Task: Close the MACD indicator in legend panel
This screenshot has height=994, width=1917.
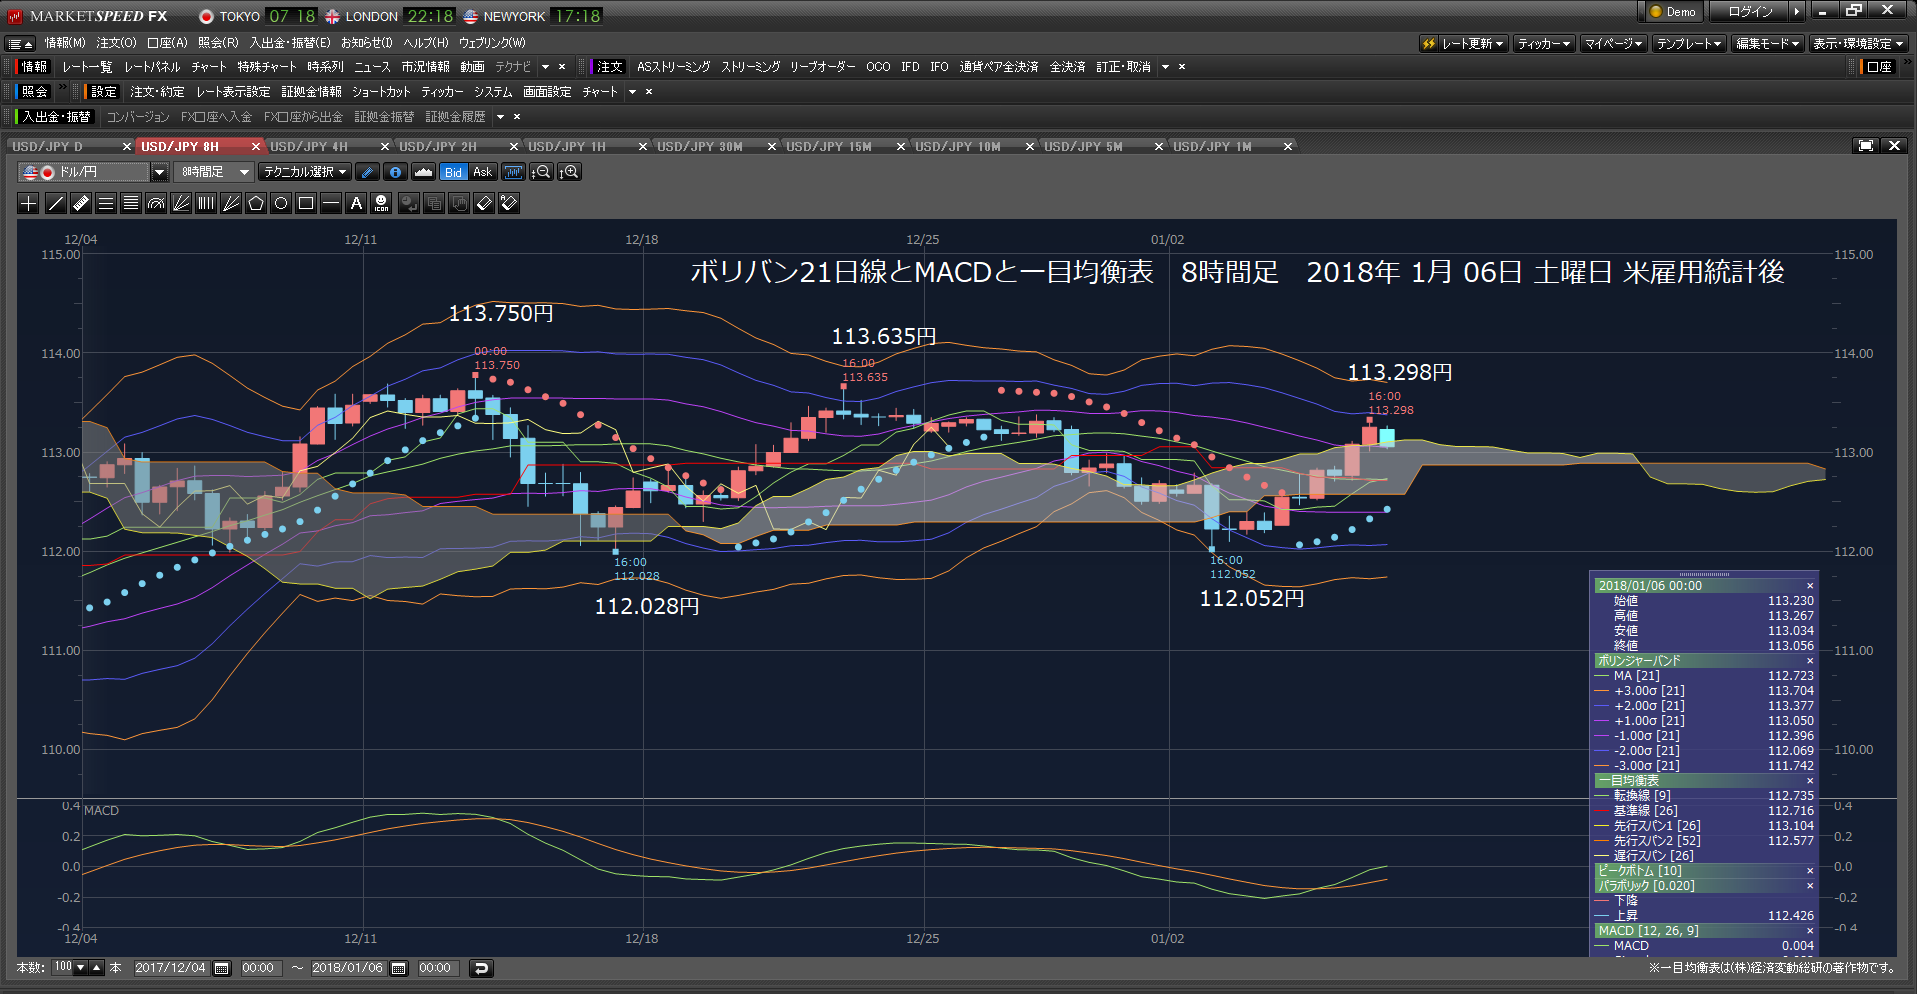Action: [1810, 931]
